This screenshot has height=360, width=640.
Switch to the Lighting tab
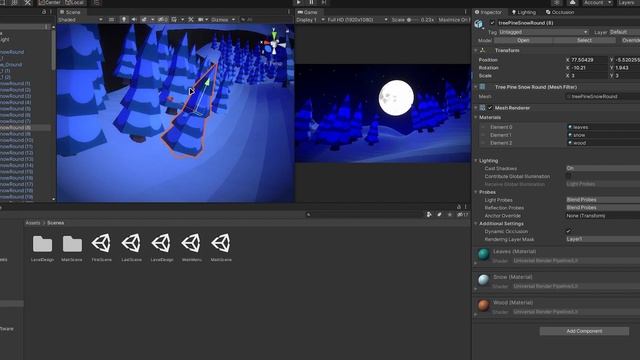524,12
